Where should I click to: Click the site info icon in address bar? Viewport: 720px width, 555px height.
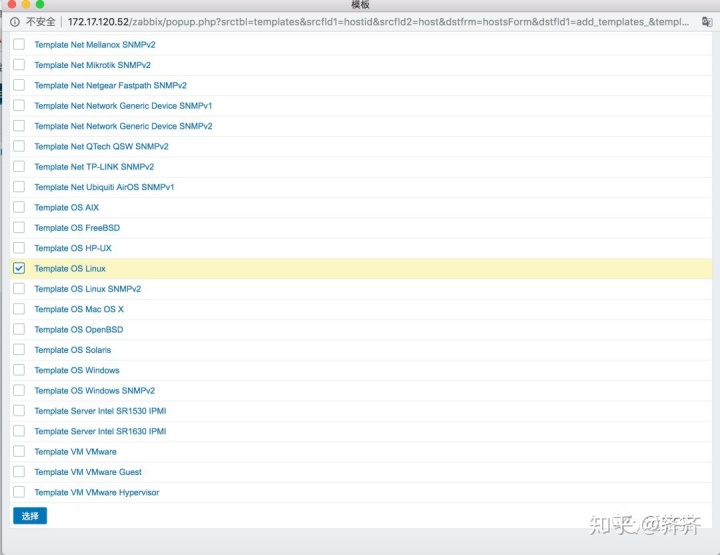click(x=15, y=22)
